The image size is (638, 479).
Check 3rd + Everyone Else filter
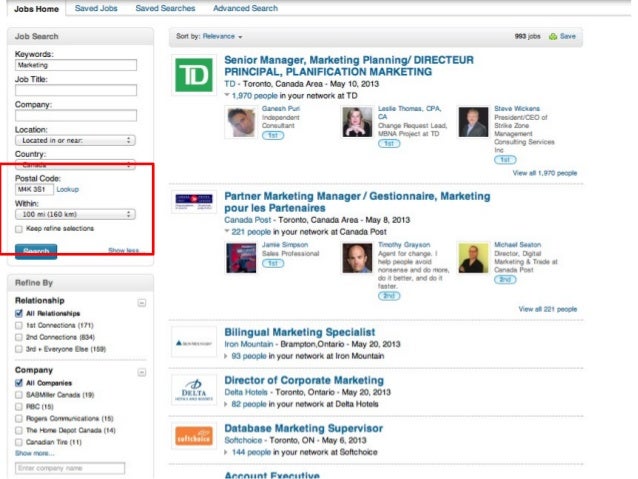[x=19, y=349]
